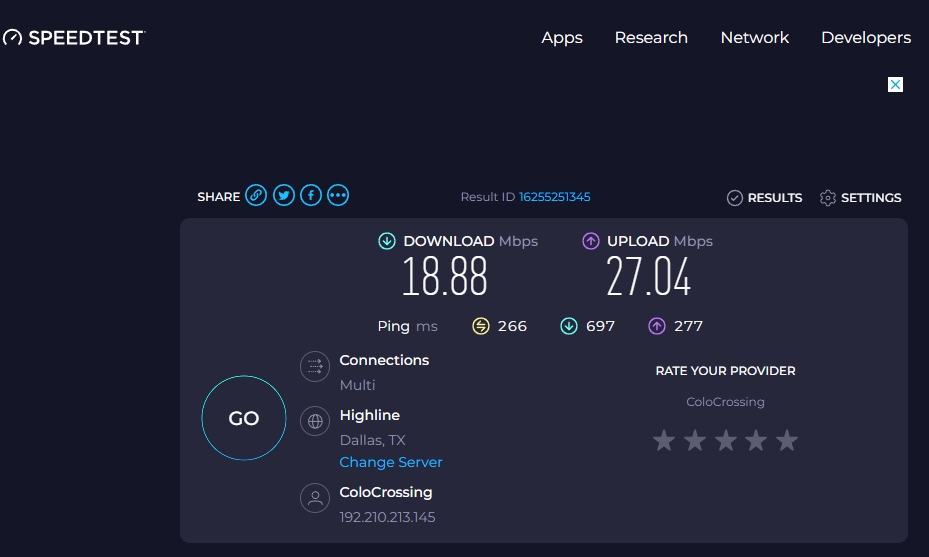Rate provider three stars
Screen dimensions: 929x557
726,440
